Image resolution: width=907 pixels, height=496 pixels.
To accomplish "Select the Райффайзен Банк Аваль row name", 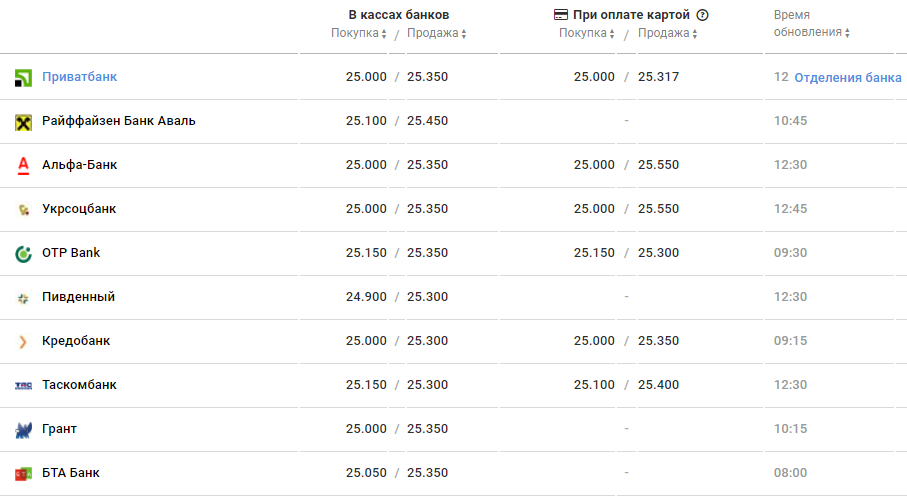I will coord(118,121).
